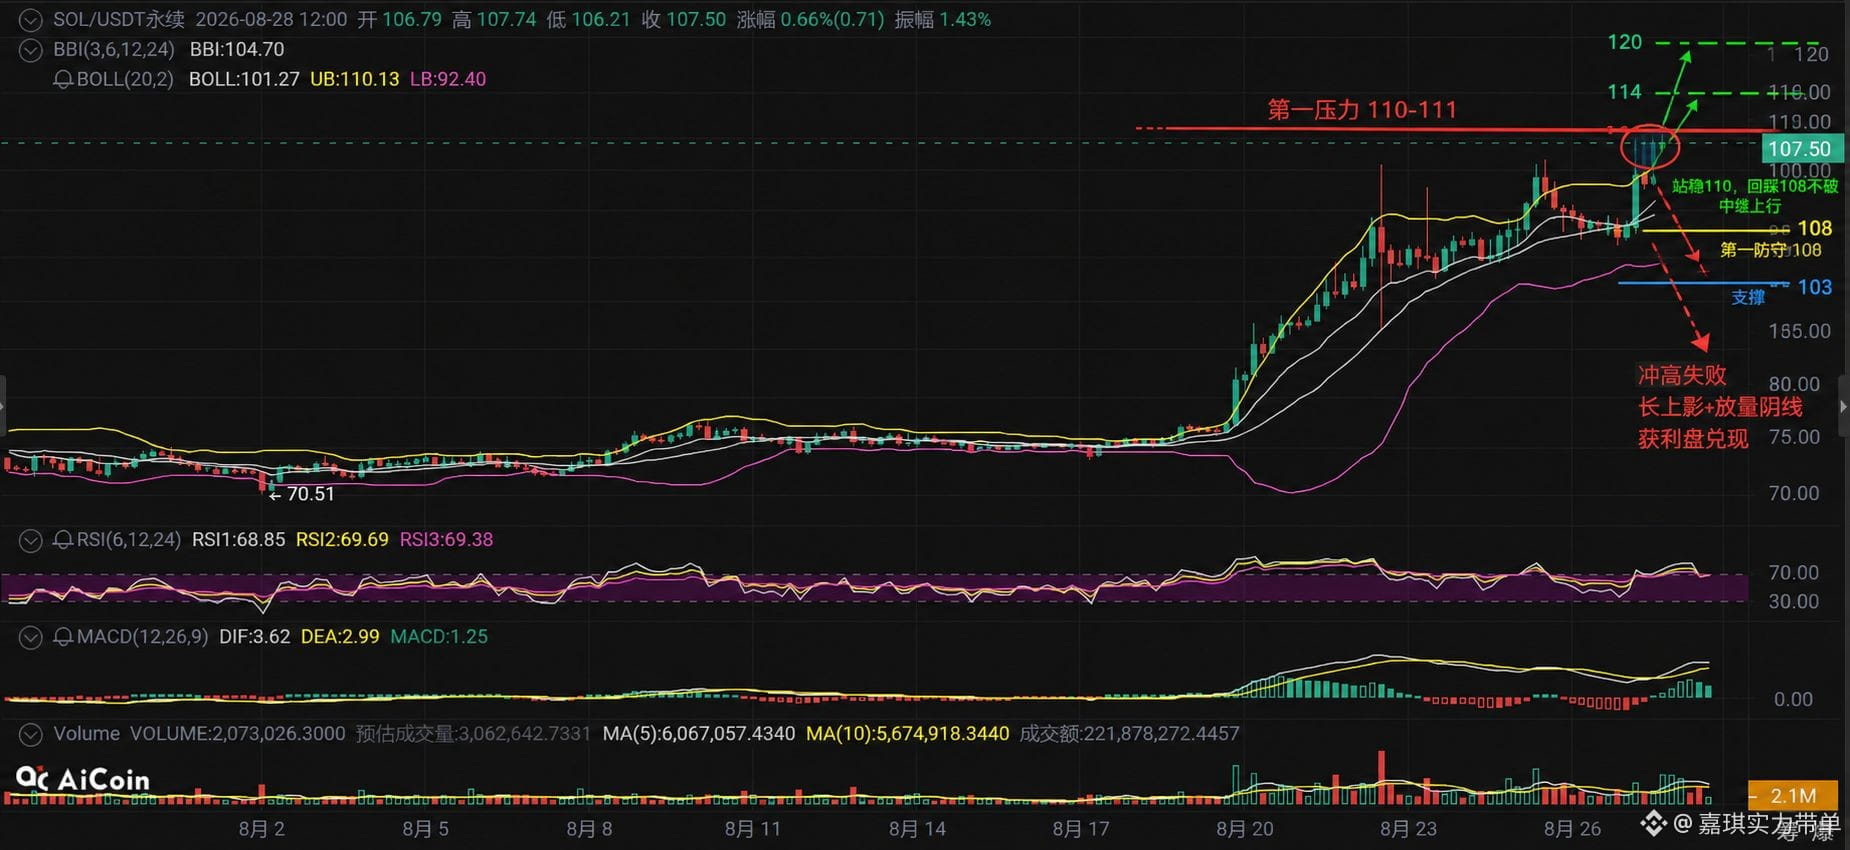Open RSI(6,12,24) indicator settings label
This screenshot has width=1850, height=850.
click(x=129, y=540)
